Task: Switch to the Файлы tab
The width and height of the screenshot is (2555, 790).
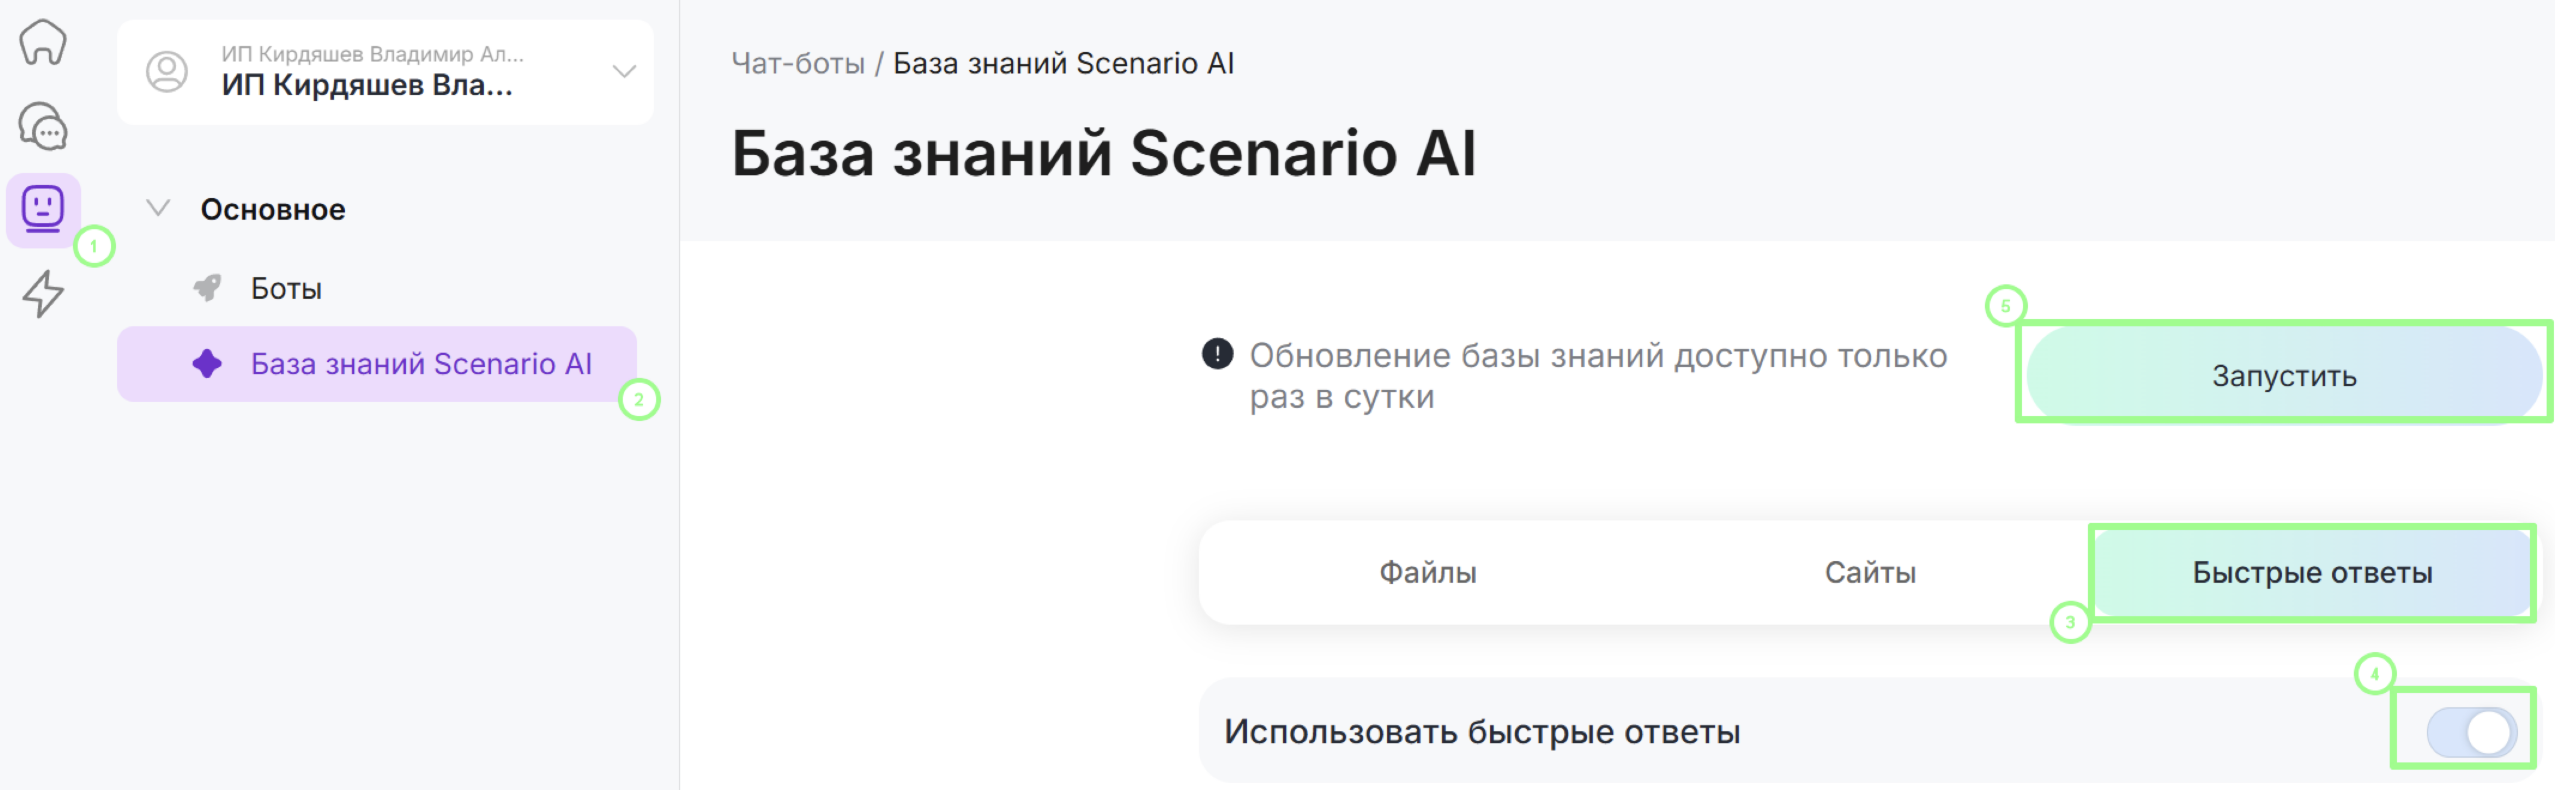Action: pyautogui.click(x=1427, y=573)
